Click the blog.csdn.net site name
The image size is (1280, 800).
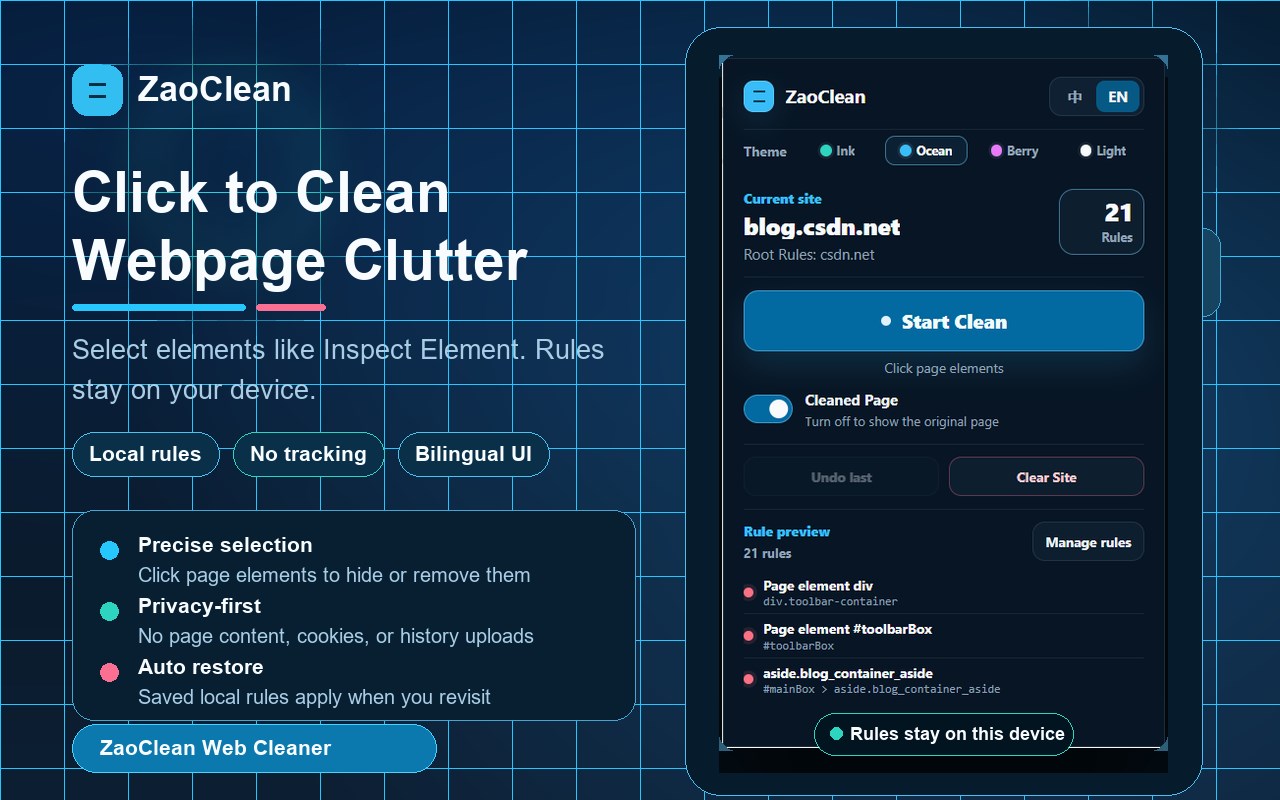(822, 227)
